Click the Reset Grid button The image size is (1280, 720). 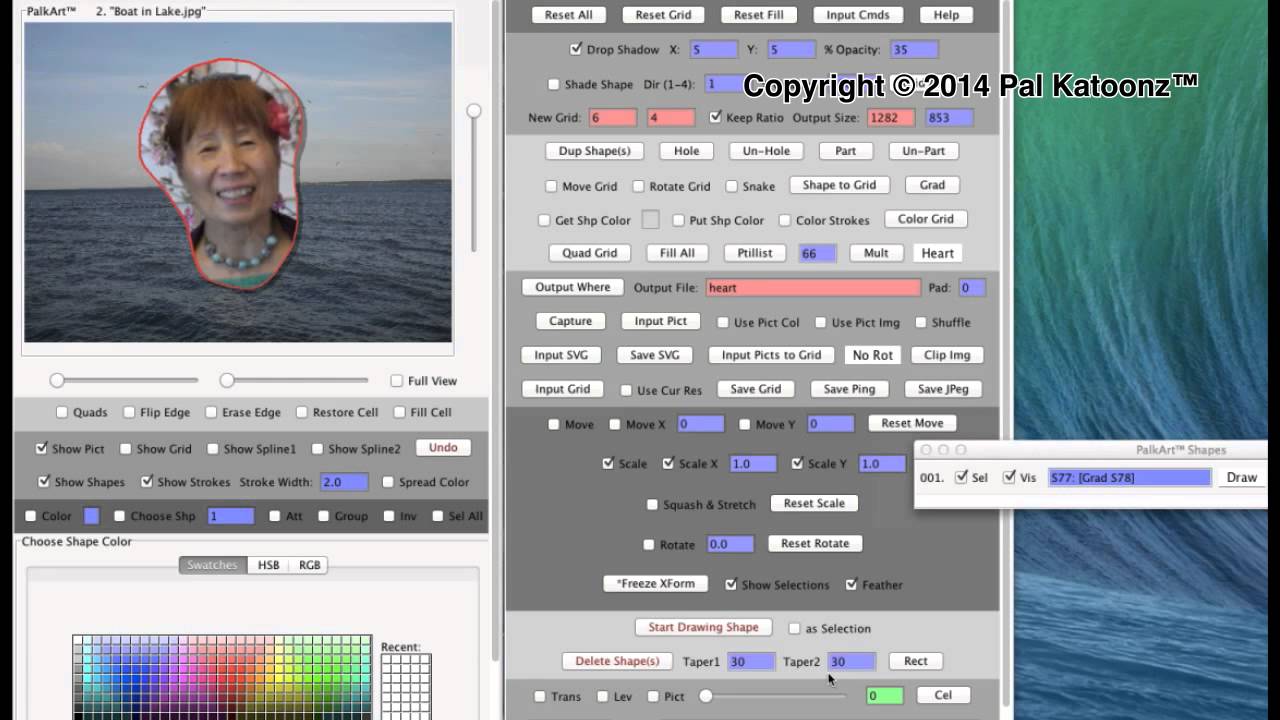[x=663, y=15]
